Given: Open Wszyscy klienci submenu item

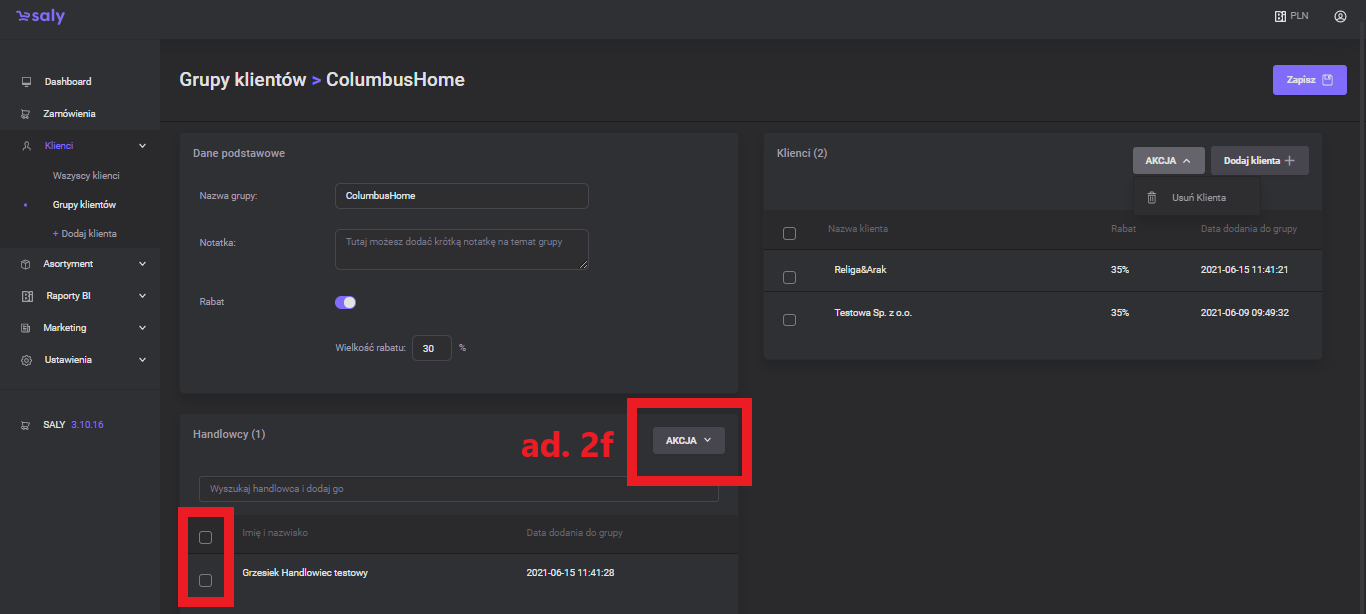Looking at the screenshot, I should (86, 176).
